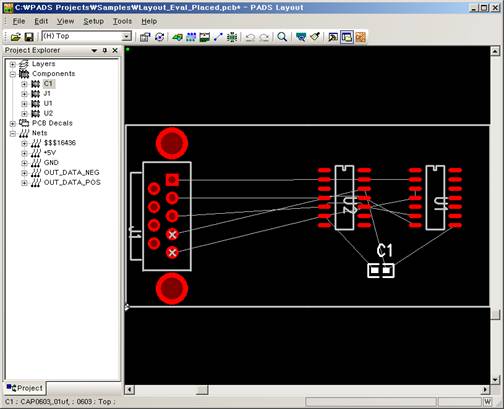This screenshot has width=504, height=409.
Task: Toggle the Output window toolbar button
Action: 333,37
